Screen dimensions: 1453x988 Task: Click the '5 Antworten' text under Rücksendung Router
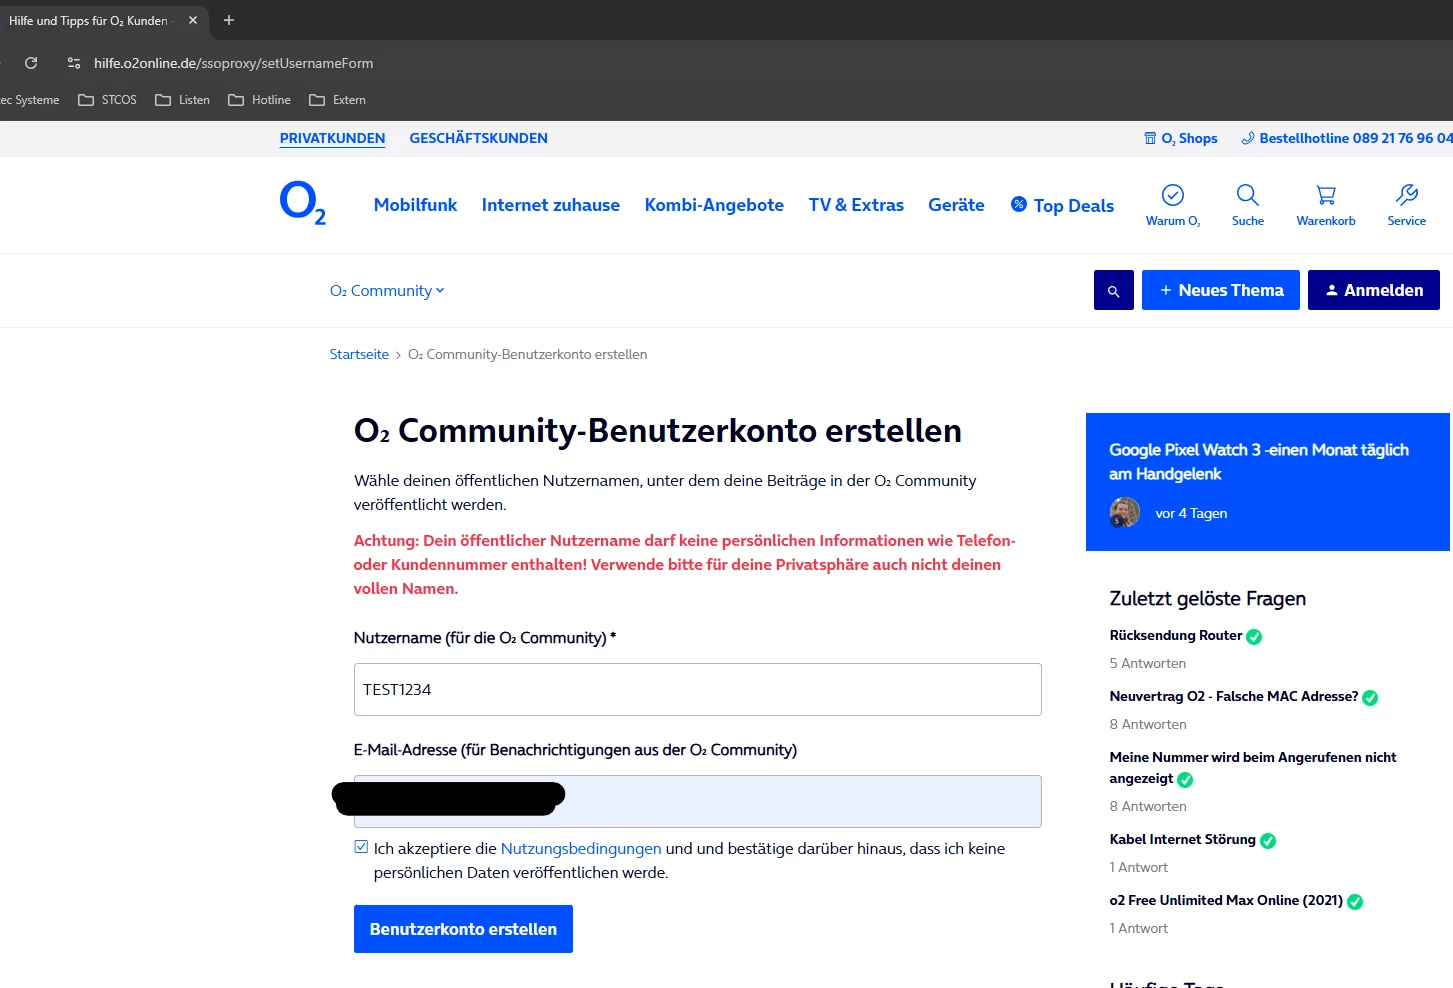1148,663
